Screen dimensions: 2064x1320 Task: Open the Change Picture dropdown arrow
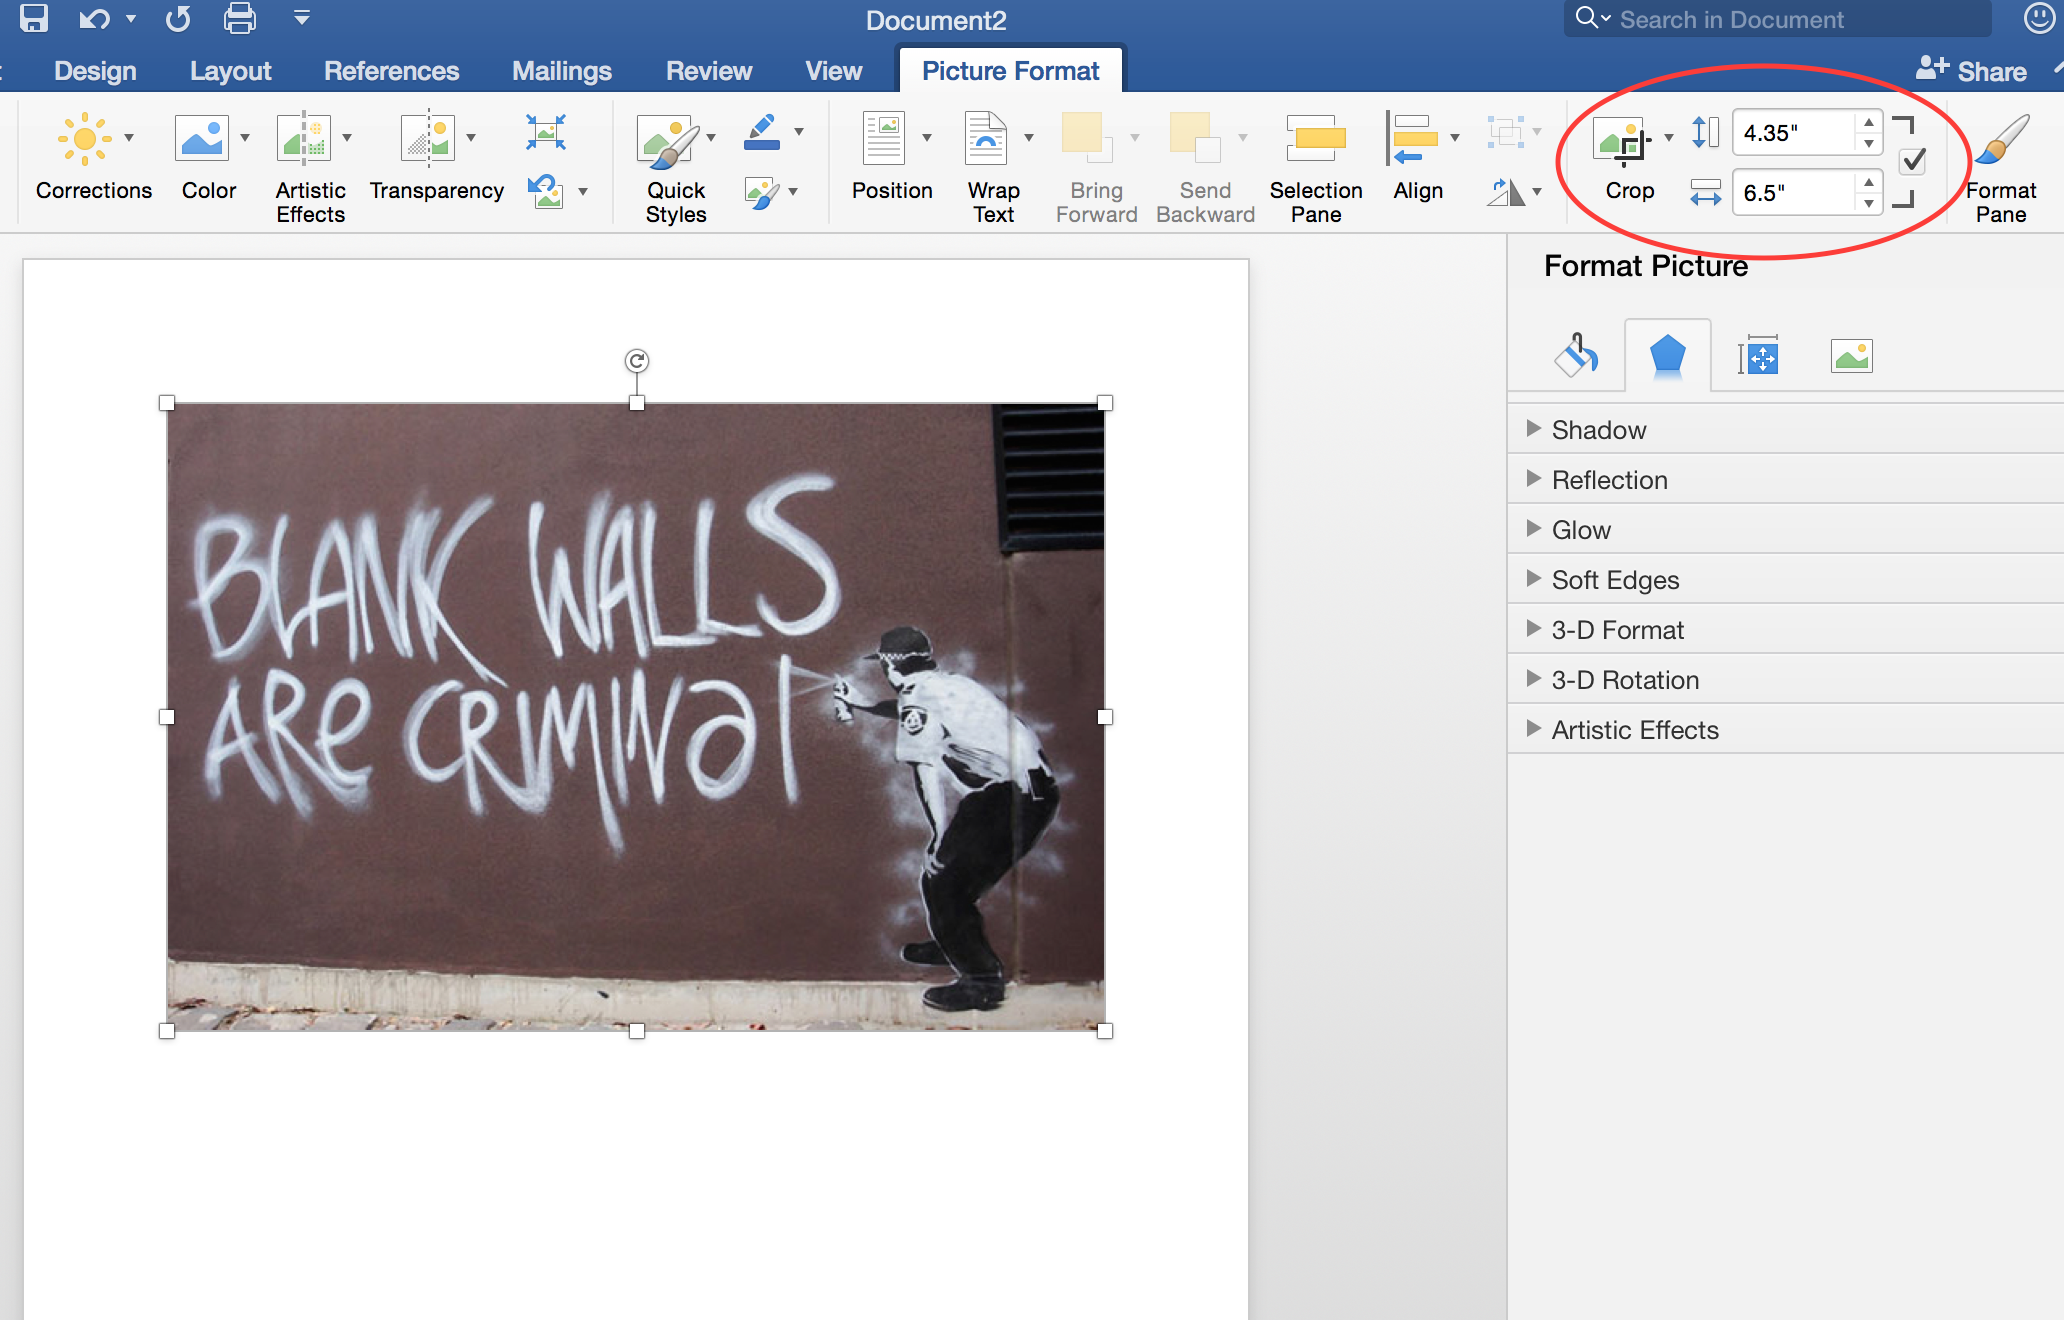tap(583, 192)
